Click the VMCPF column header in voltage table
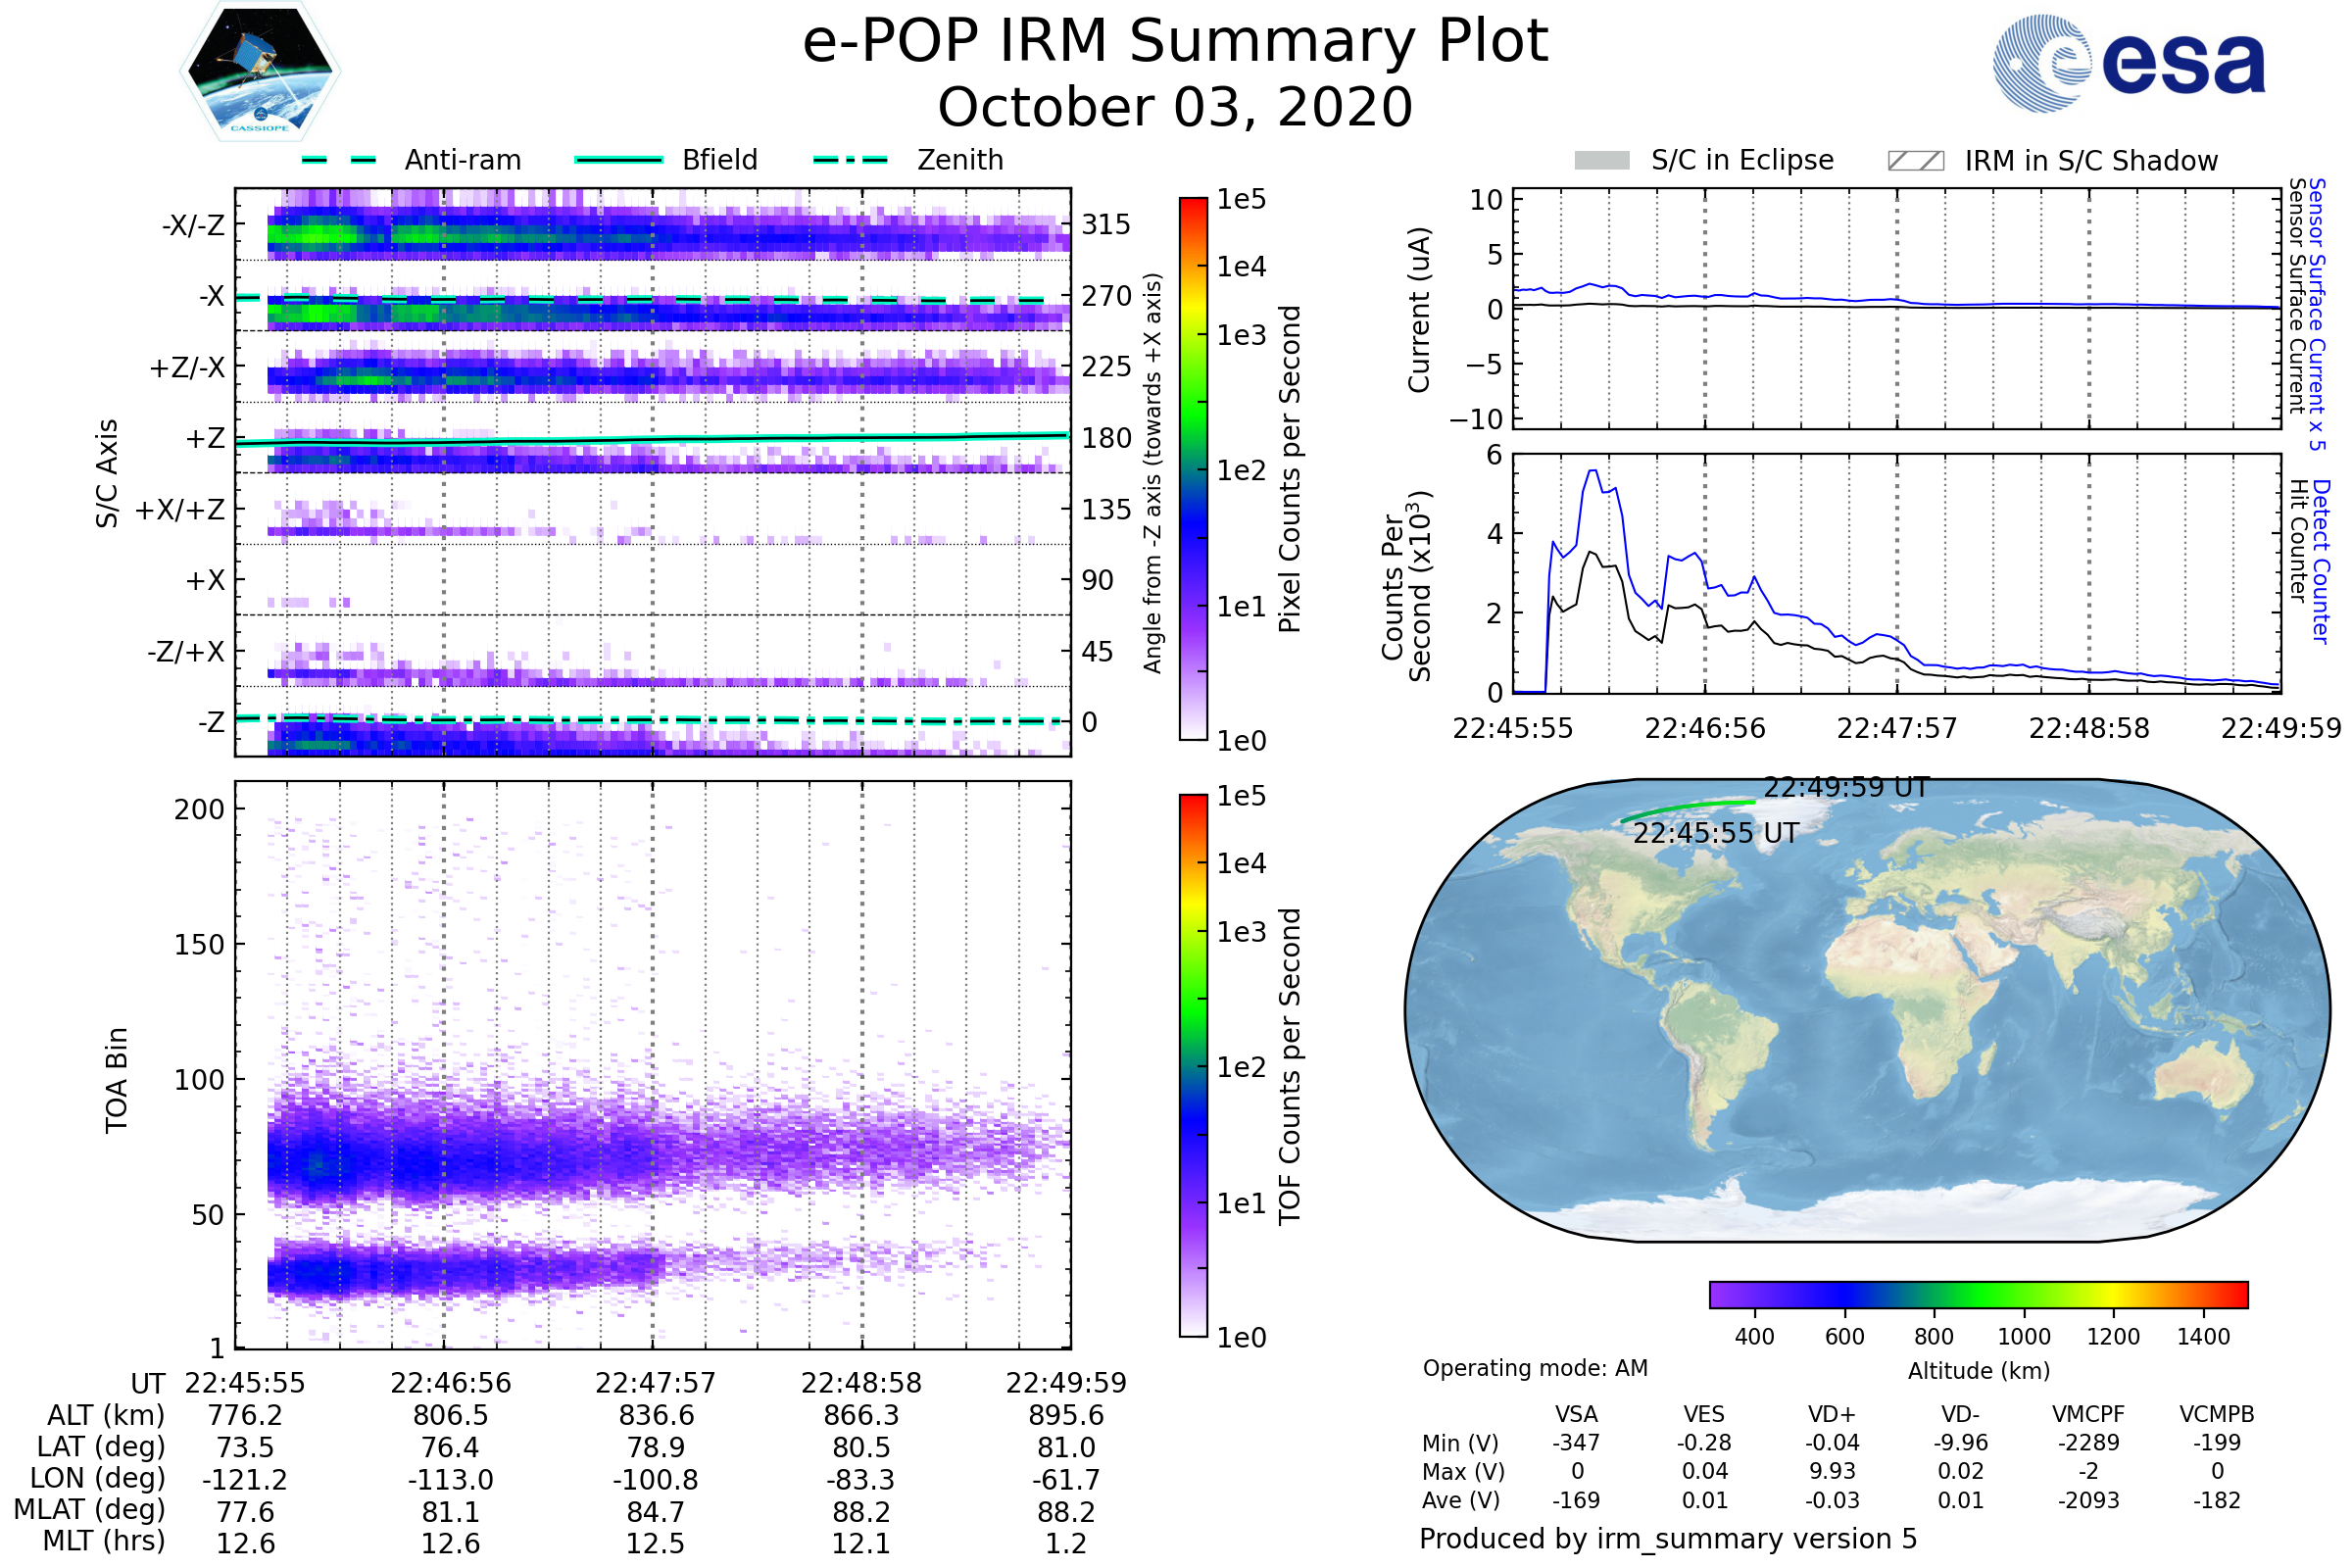 point(2088,1414)
